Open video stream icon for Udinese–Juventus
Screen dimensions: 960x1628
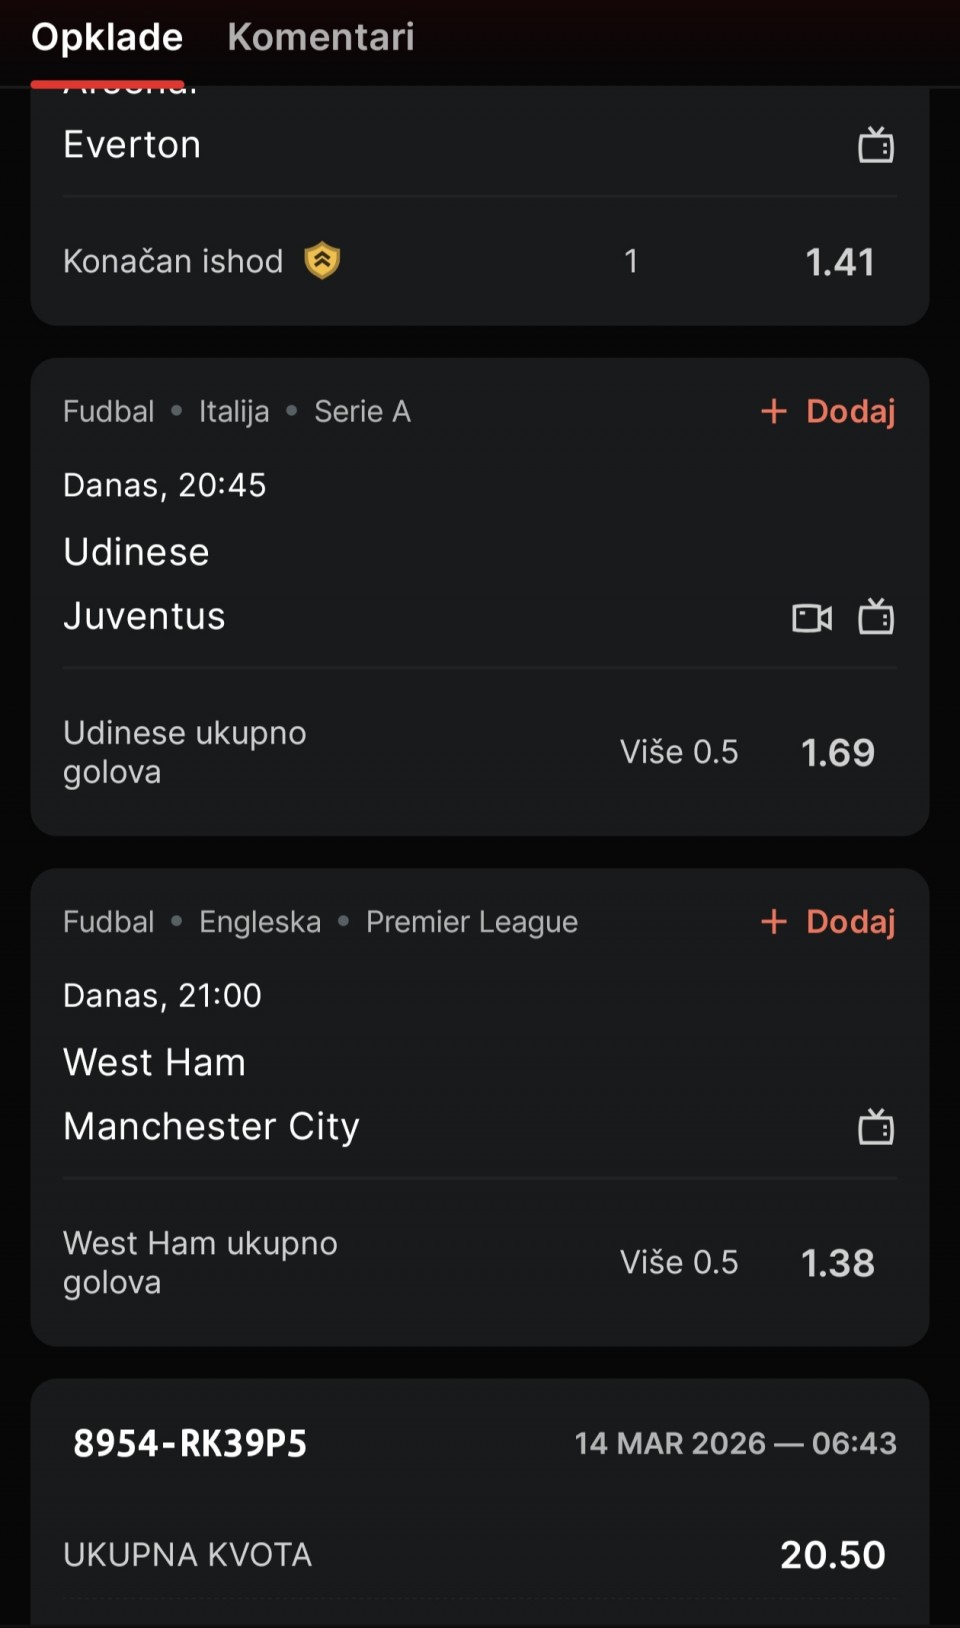pos(812,618)
